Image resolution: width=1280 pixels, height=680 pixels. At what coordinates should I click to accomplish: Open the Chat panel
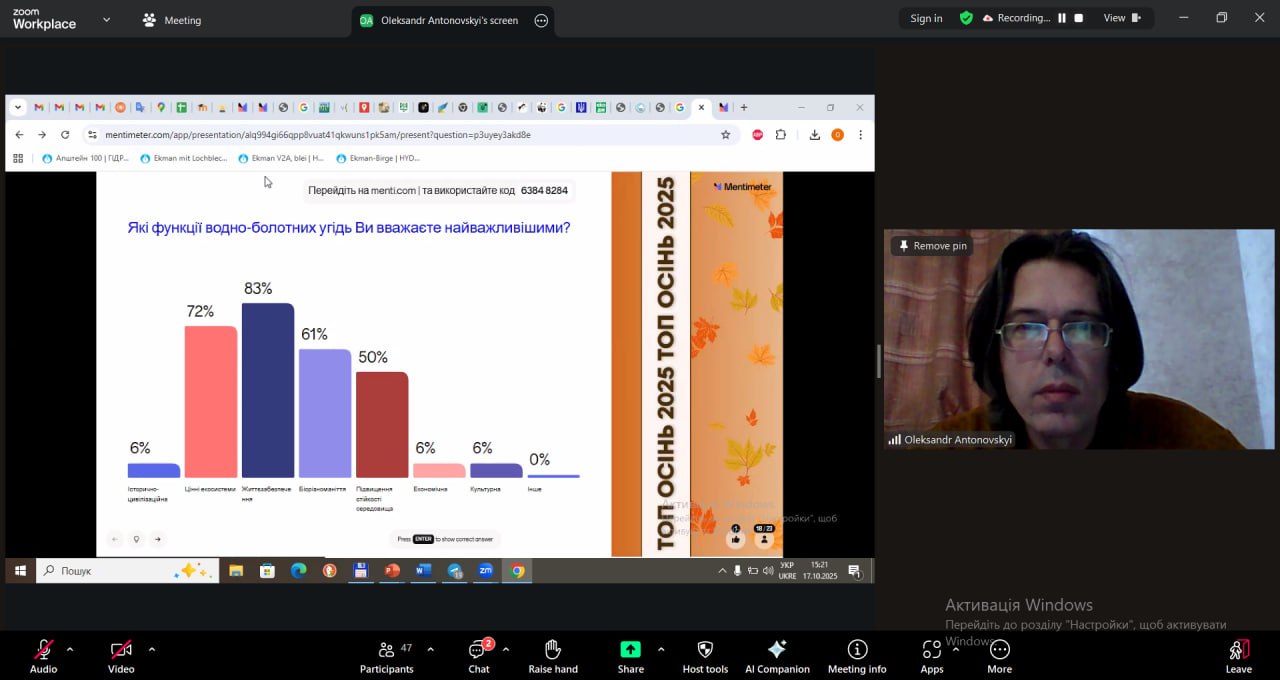click(x=479, y=656)
